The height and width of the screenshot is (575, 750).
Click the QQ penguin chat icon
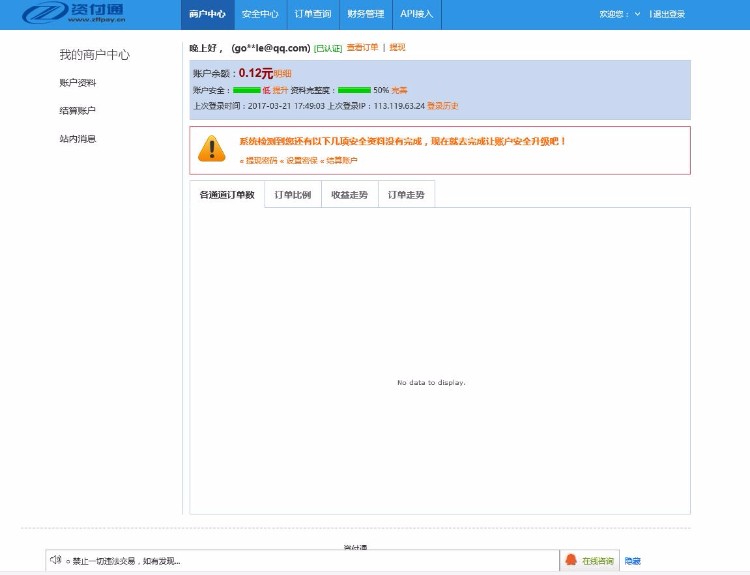click(571, 560)
